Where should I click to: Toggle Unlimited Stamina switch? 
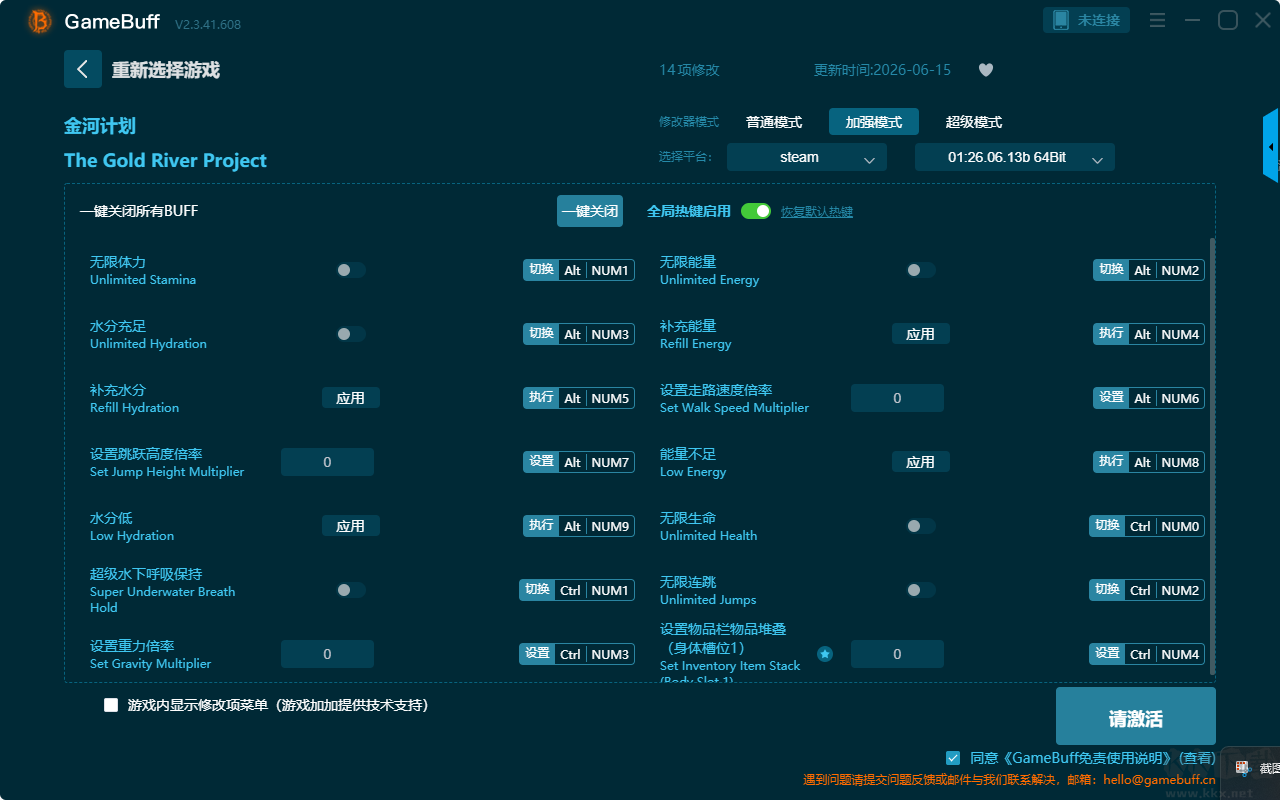click(351, 270)
